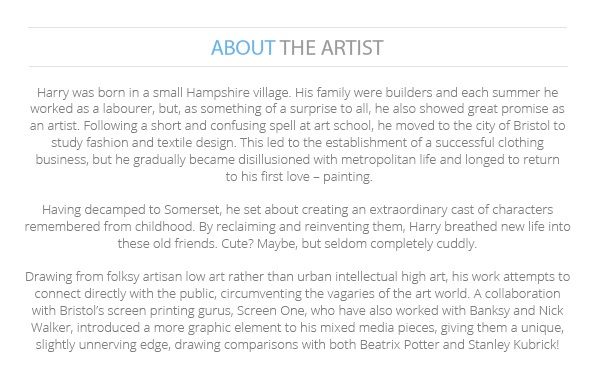Click the word "Somerset" in second paragraph
Image resolution: width=600 pixels, height=369 pixels.
192,210
